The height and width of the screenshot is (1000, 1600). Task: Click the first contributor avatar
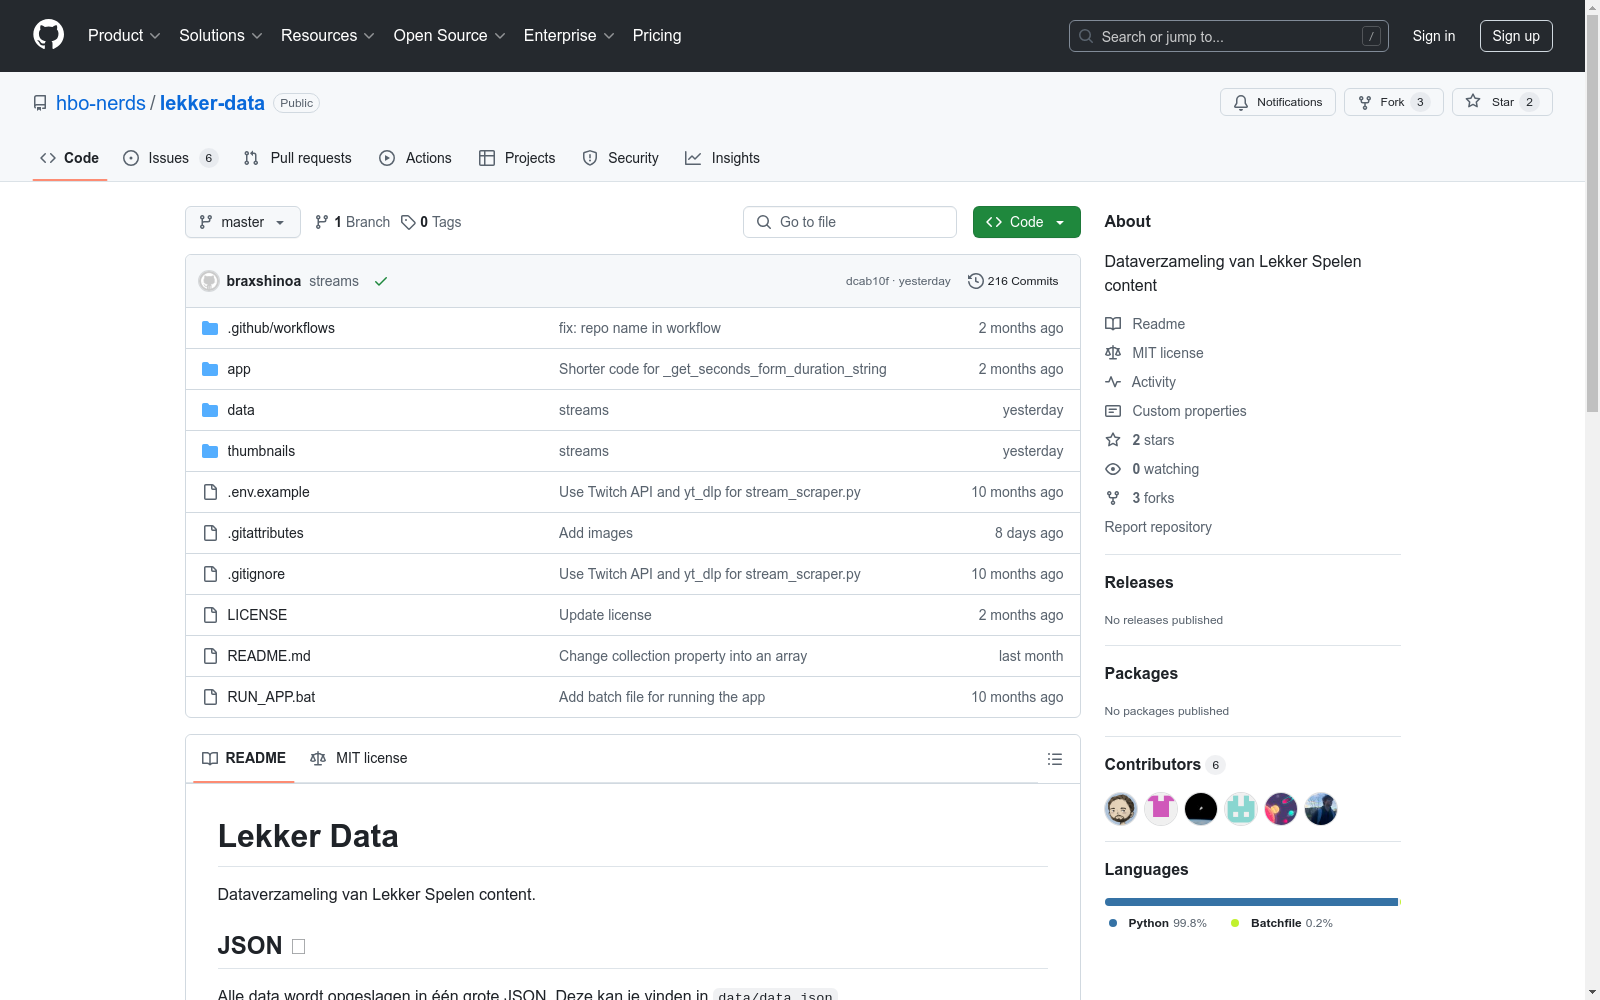point(1121,809)
